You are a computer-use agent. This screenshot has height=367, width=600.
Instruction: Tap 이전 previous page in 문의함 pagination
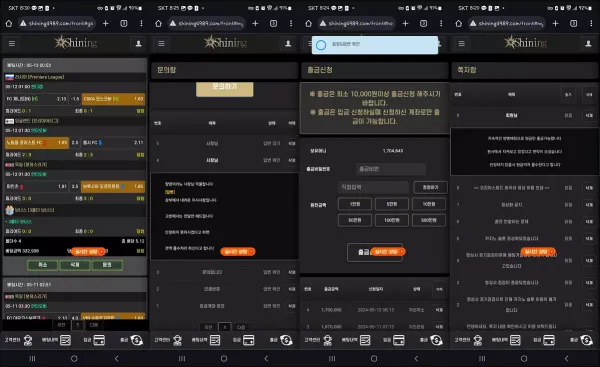208,327
